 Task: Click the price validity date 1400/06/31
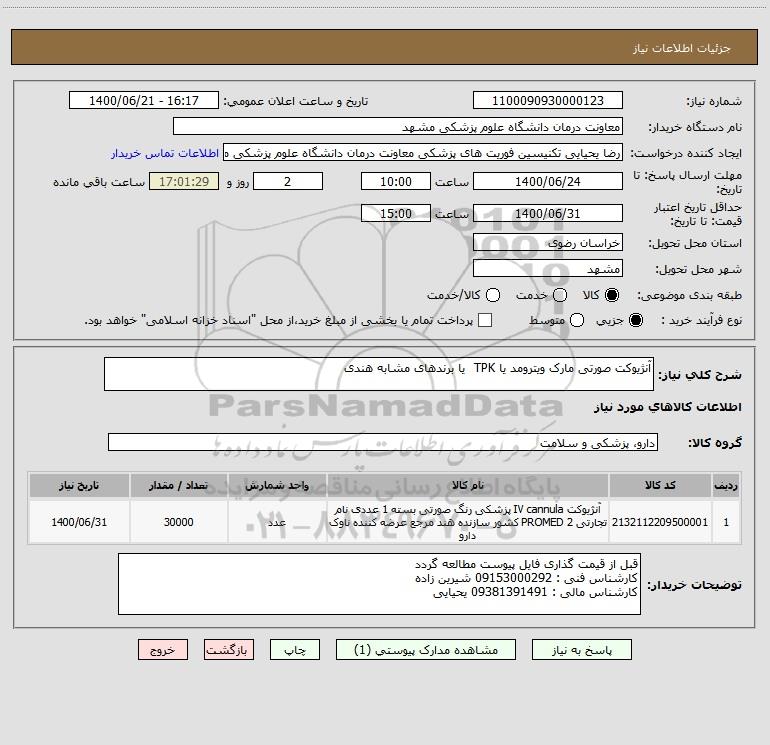click(548, 214)
